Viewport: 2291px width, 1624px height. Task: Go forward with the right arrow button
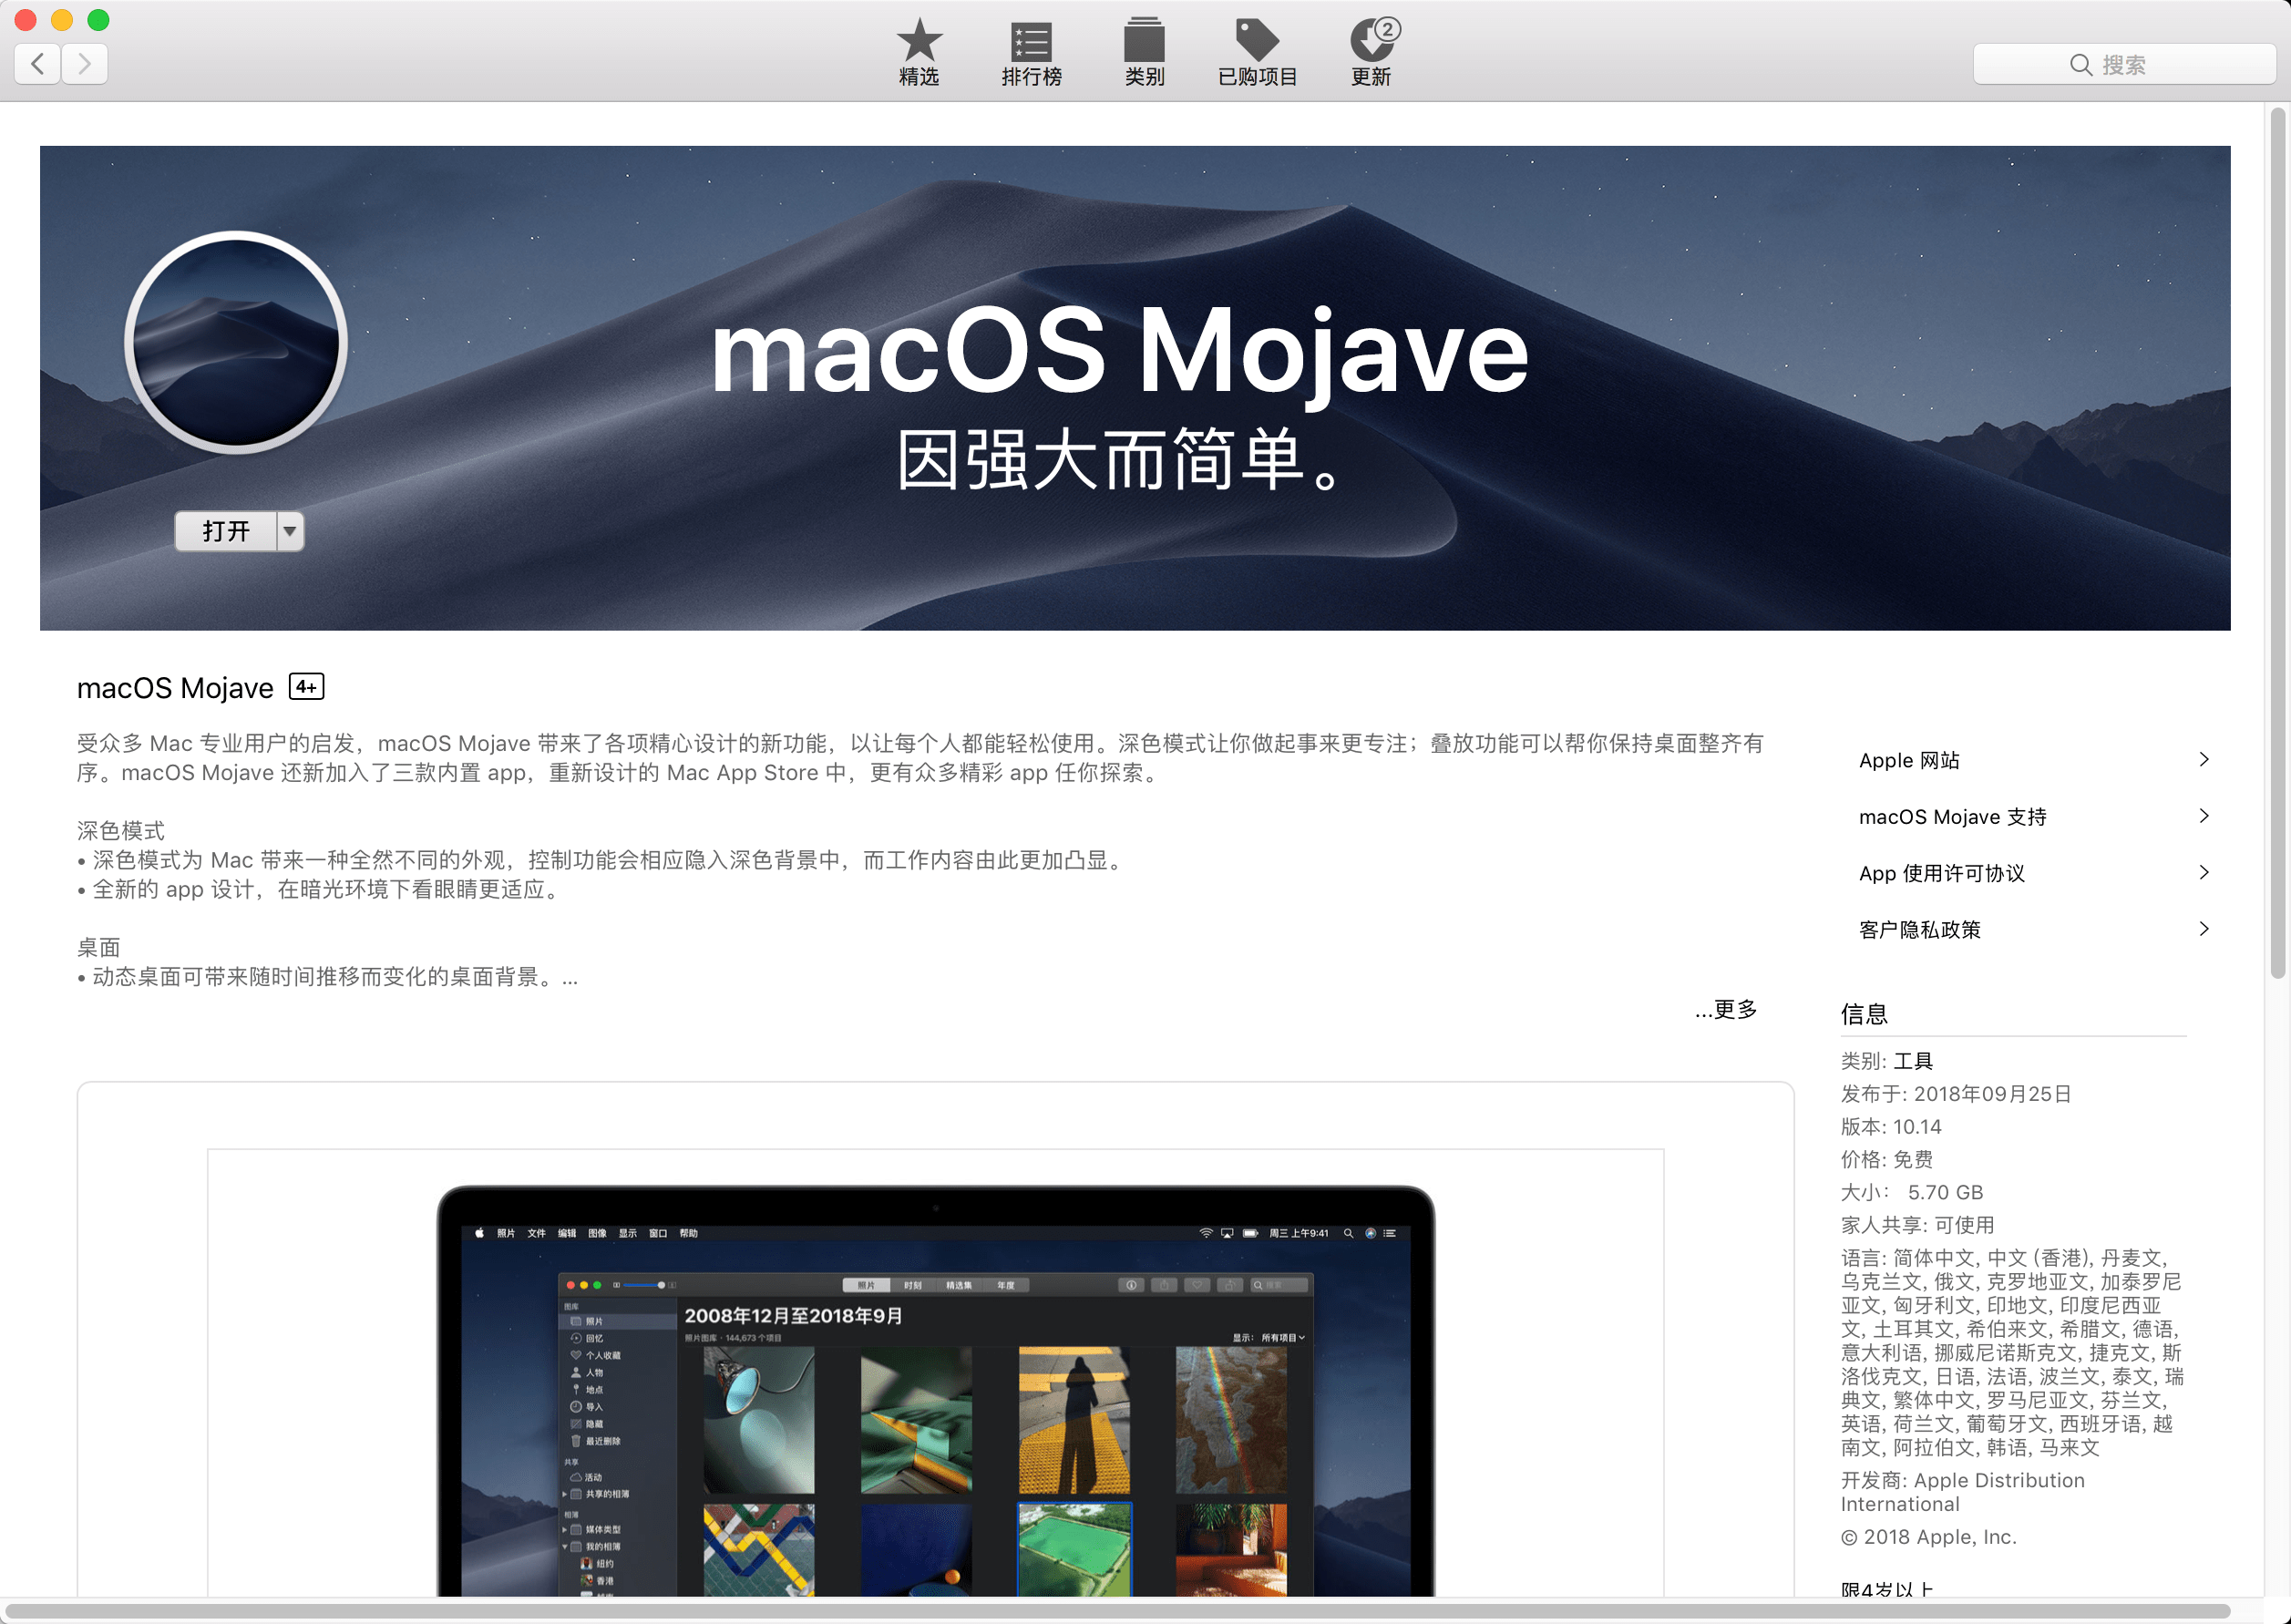pyautogui.click(x=85, y=64)
